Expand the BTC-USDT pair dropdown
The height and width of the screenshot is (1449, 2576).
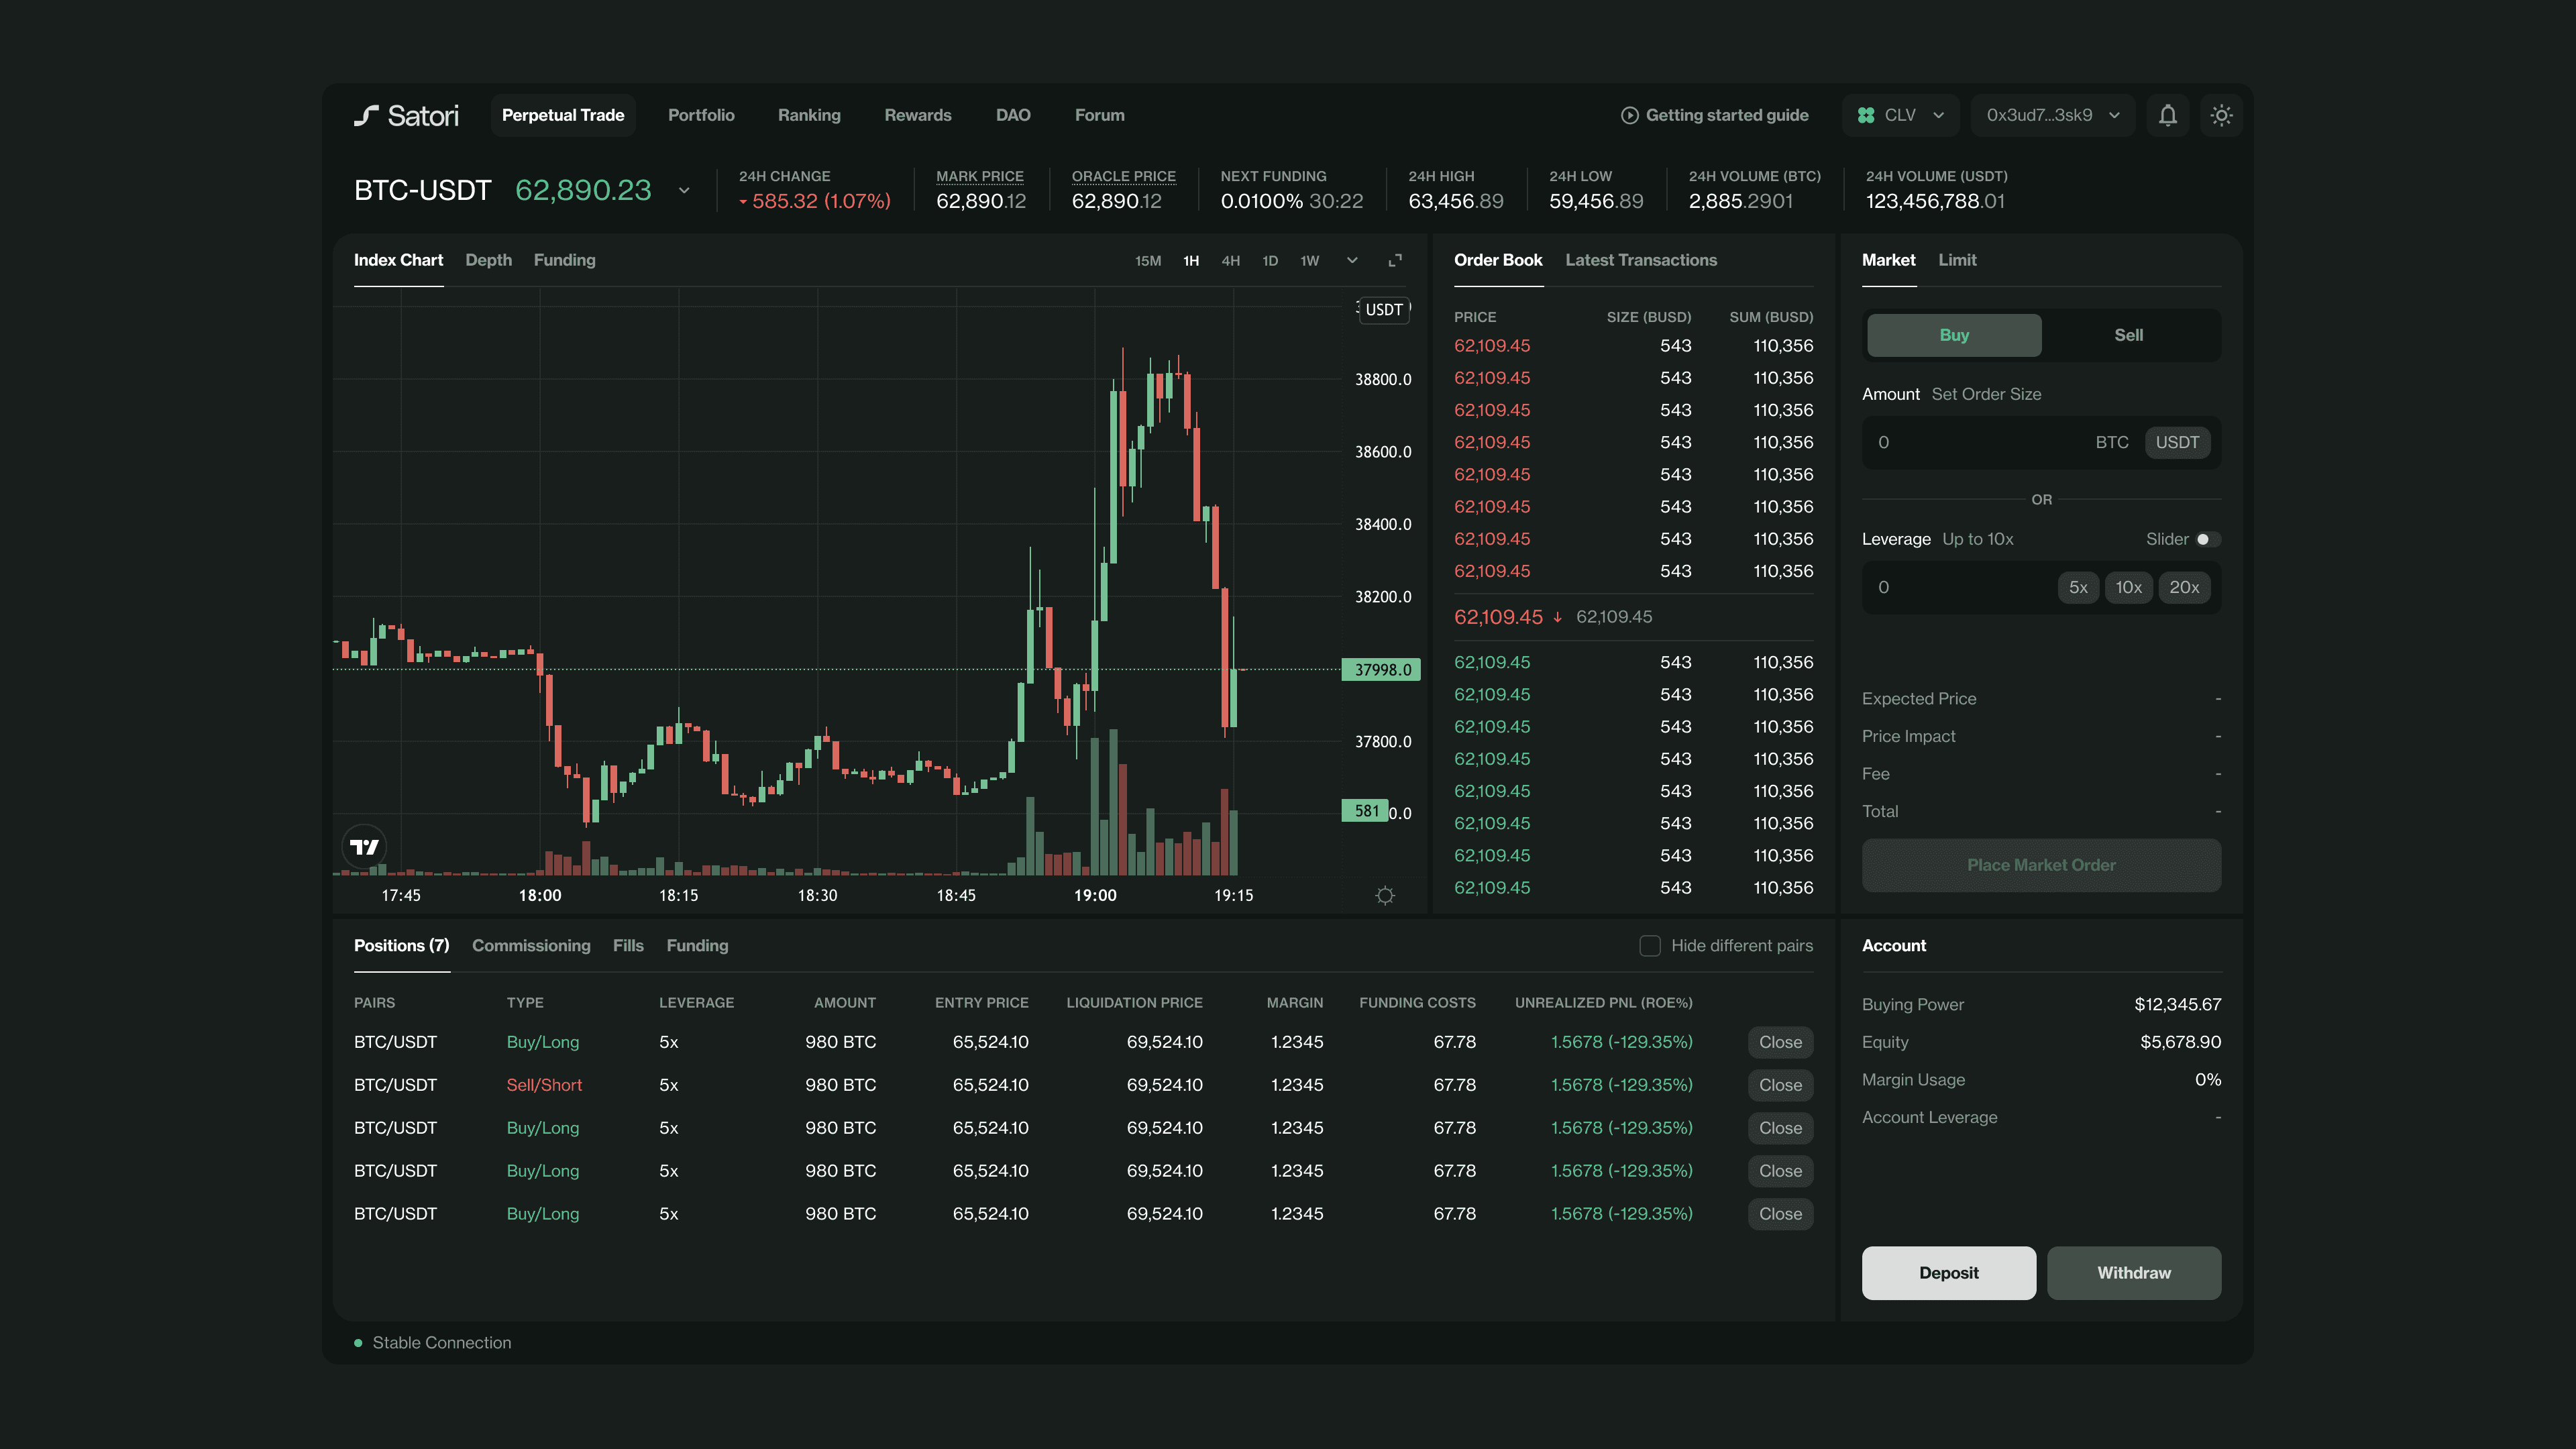pos(684,190)
